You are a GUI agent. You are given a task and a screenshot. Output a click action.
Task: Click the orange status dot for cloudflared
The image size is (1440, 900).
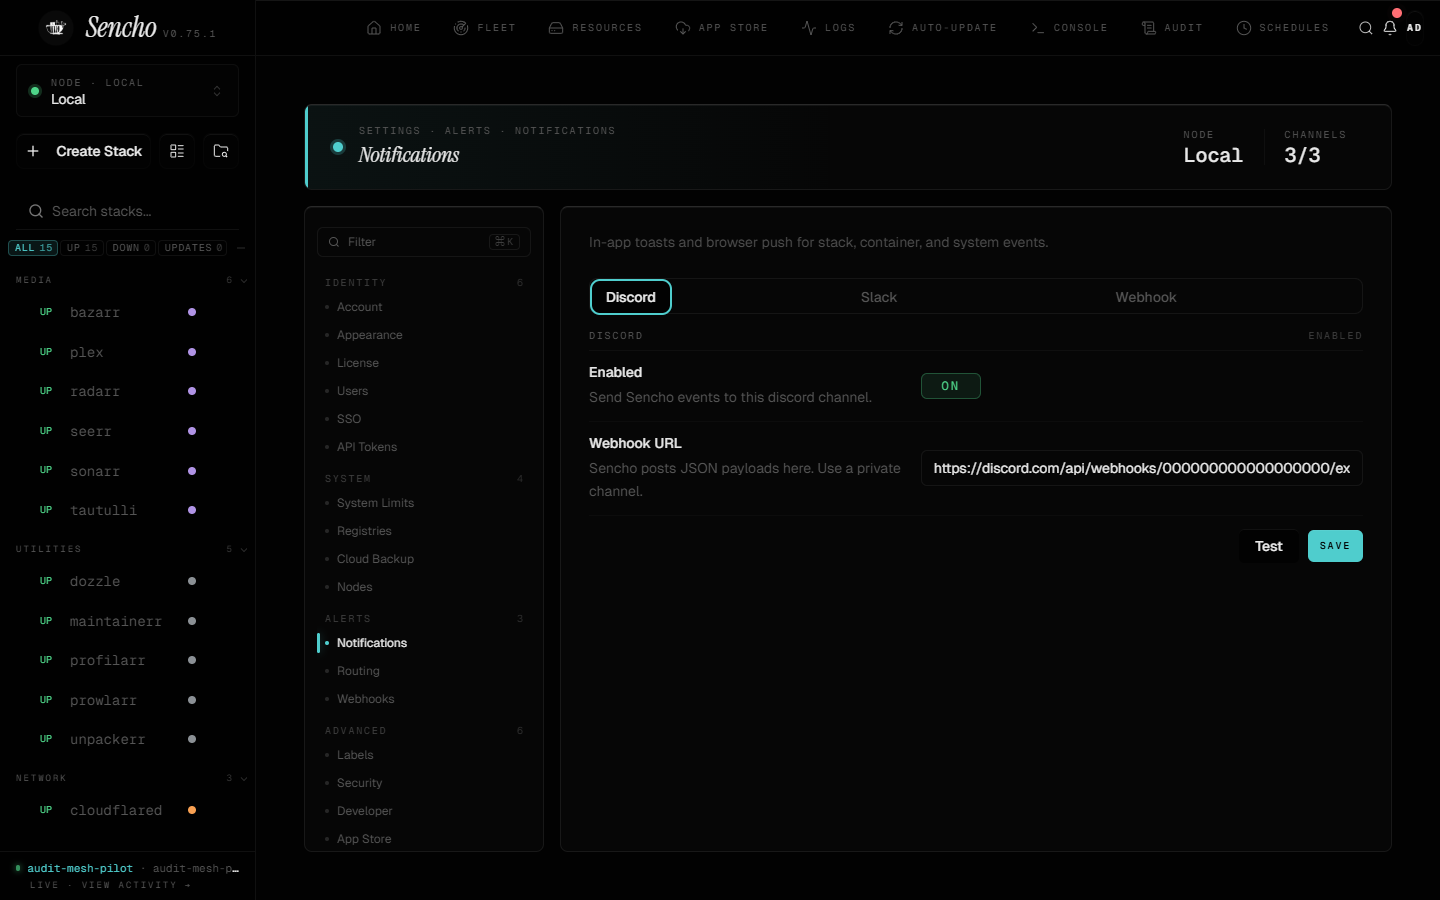click(x=192, y=810)
